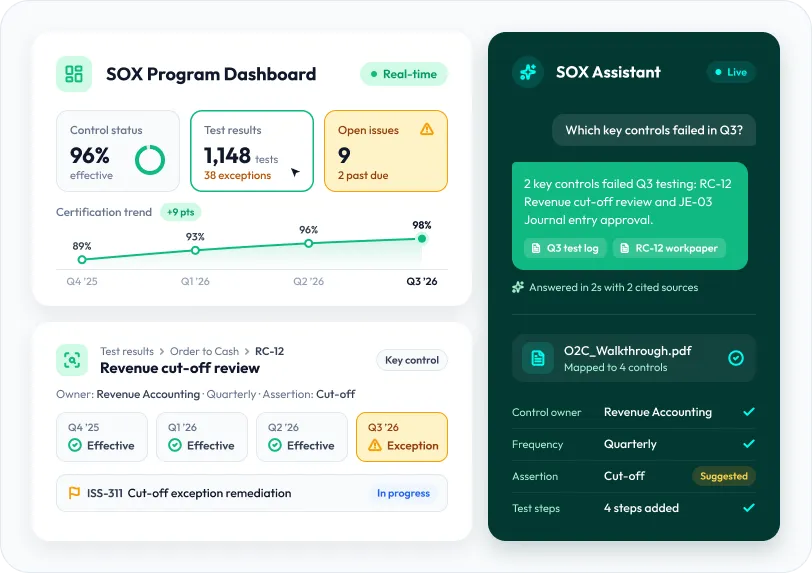Open the Order to Cash breadcrumb
This screenshot has width=812, height=573.
(205, 351)
